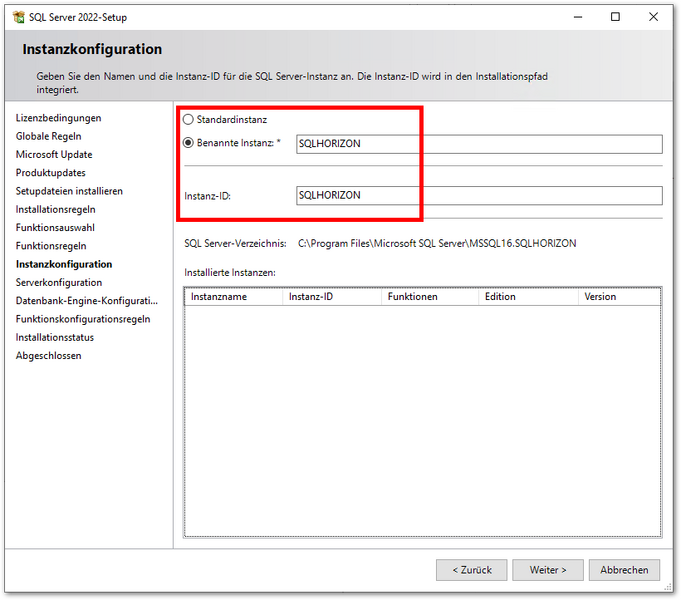Screen dimensions: 681x600
Task: Select the Benannte Instanz radio button
Action: click(189, 143)
